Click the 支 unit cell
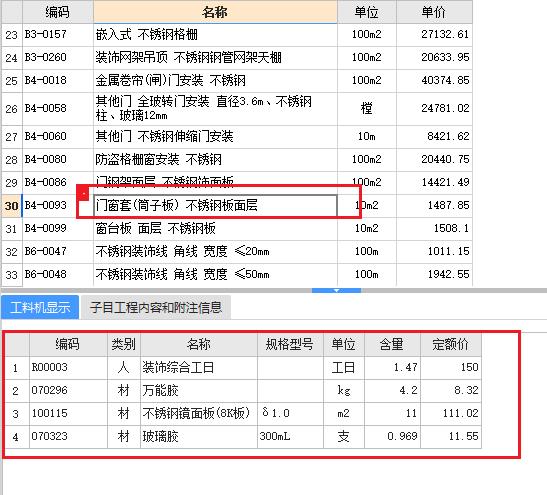547x495 pixels. coord(344,436)
